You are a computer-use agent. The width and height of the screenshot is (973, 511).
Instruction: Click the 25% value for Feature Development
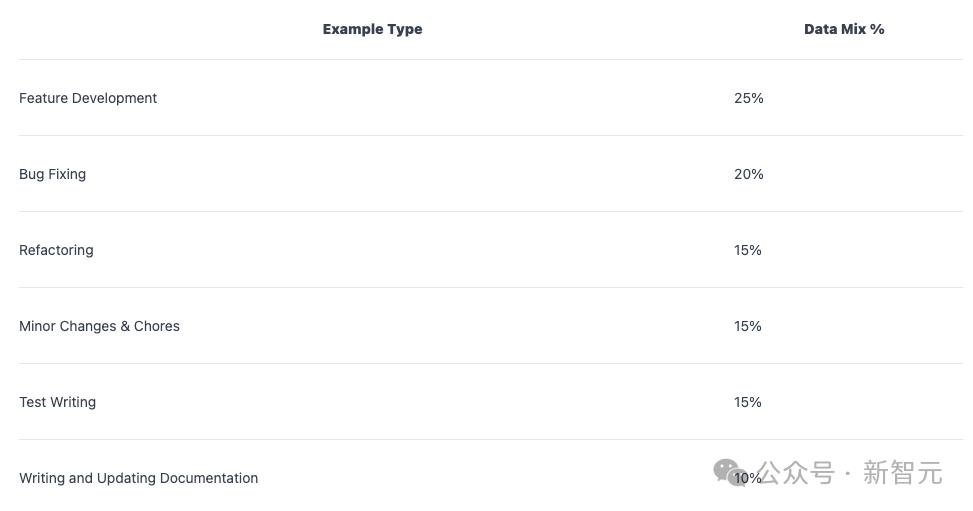tap(748, 98)
